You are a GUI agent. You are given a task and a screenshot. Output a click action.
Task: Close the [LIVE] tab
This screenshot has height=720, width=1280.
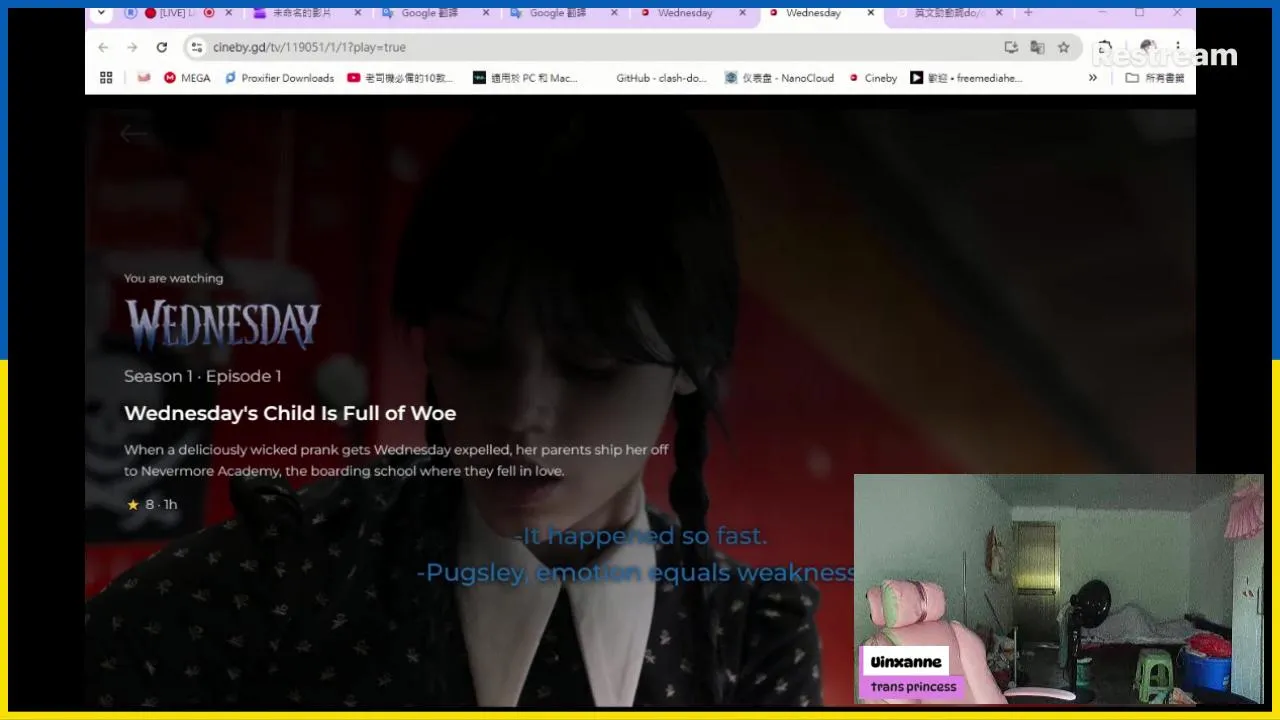pyautogui.click(x=229, y=13)
